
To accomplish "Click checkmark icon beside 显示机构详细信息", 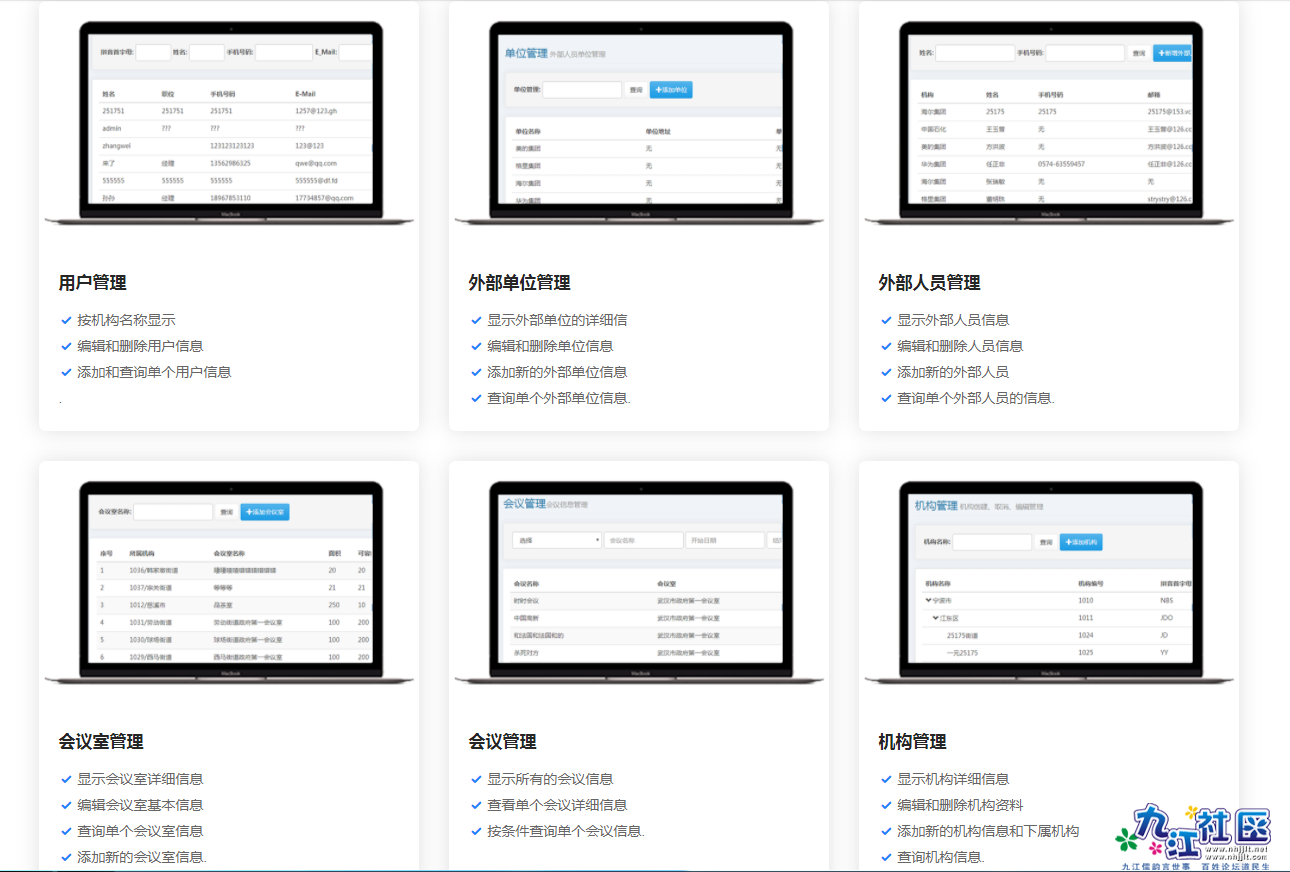I will (x=886, y=780).
